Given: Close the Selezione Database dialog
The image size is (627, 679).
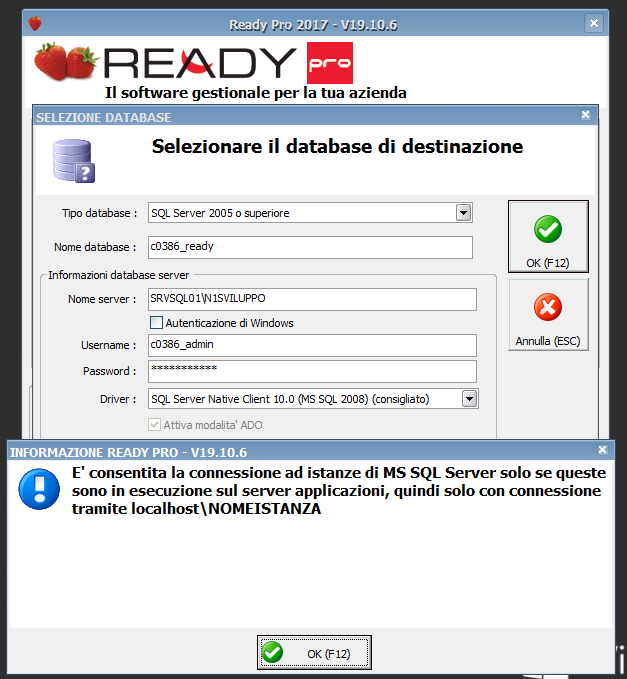Looking at the screenshot, I should [585, 115].
